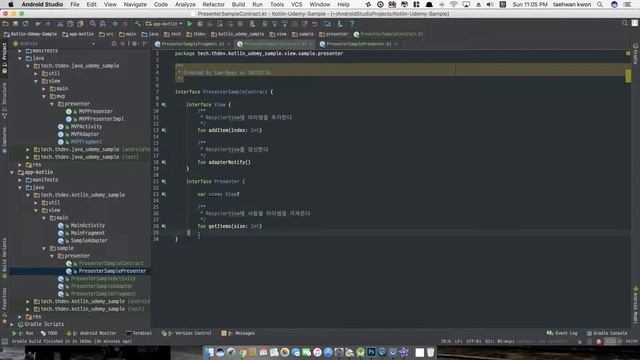640x360 pixels.
Task: Collapse the app-kotlin module node
Action: pos(12,172)
